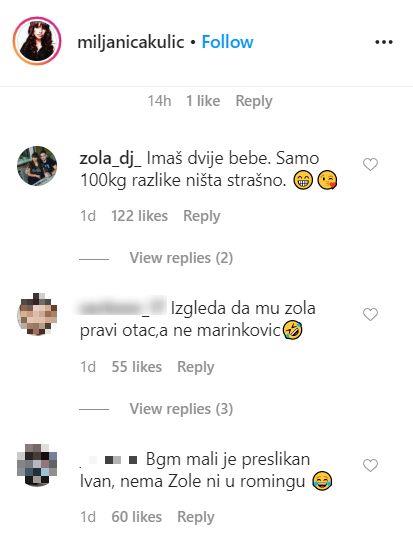Expand View replies (3) thread

tap(181, 409)
